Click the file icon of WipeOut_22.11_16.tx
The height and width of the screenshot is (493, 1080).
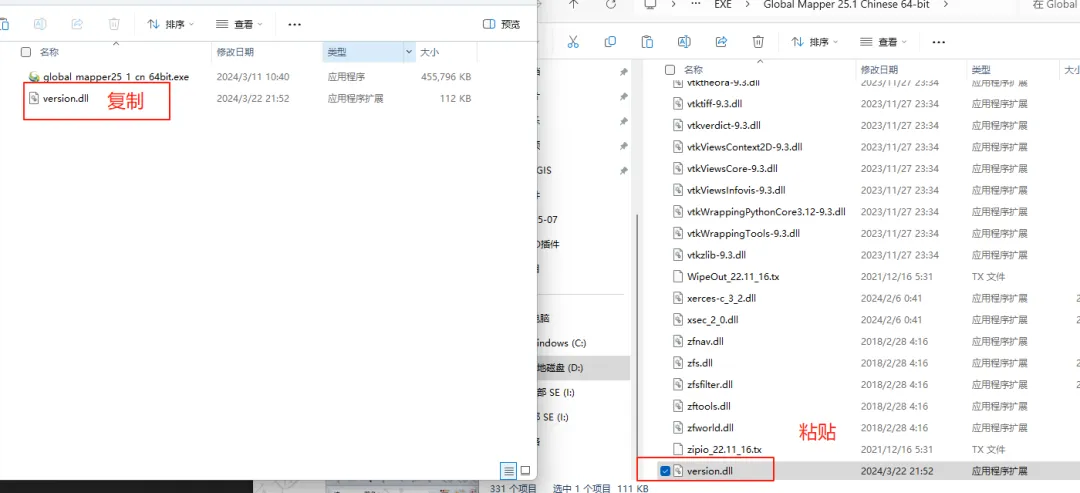[x=678, y=276]
